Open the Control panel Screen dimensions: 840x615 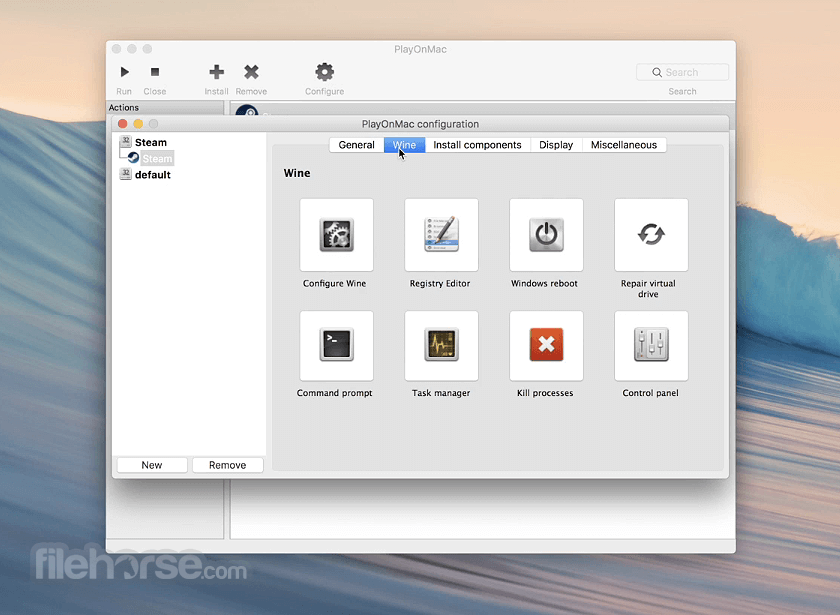(651, 346)
